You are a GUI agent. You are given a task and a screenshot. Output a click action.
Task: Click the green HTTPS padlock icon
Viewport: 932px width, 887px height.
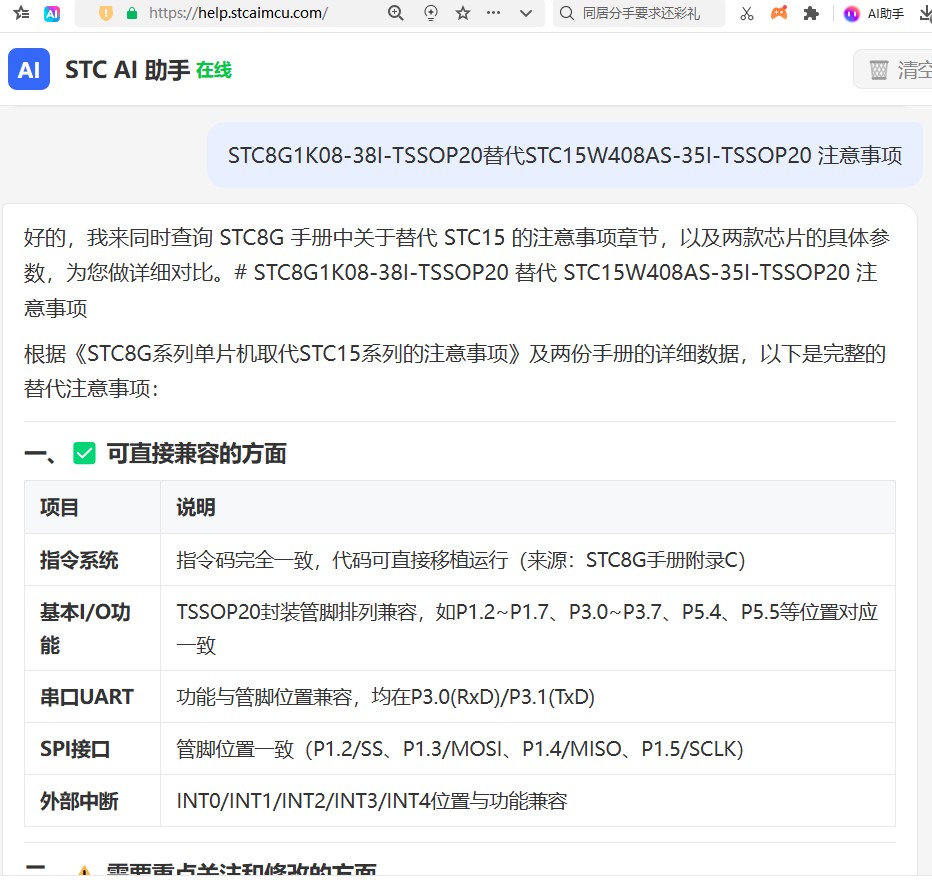tap(132, 13)
